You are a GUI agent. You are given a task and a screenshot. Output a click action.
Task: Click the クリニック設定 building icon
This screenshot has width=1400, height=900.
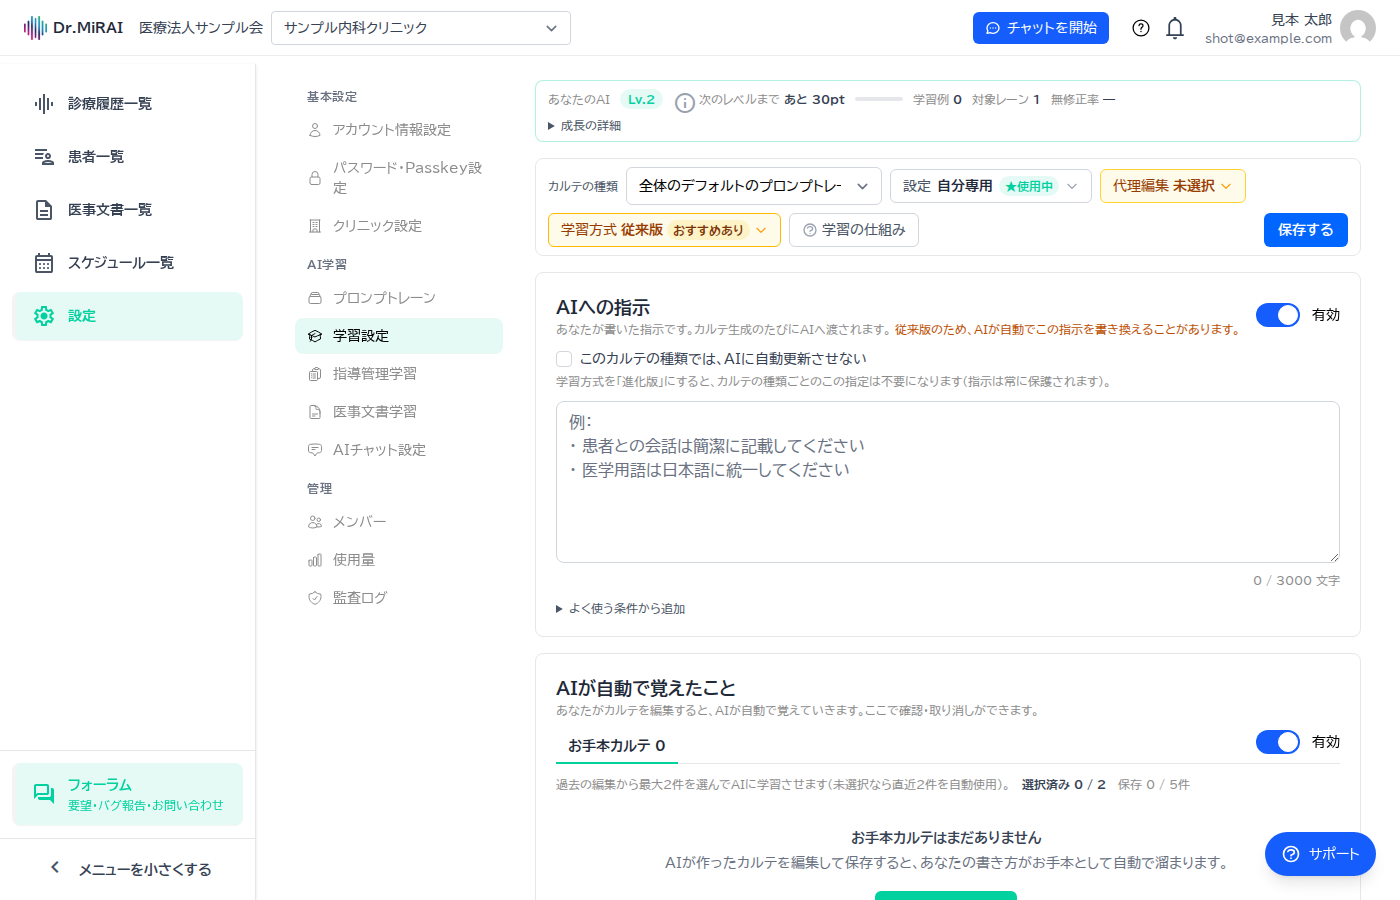pyautogui.click(x=315, y=226)
